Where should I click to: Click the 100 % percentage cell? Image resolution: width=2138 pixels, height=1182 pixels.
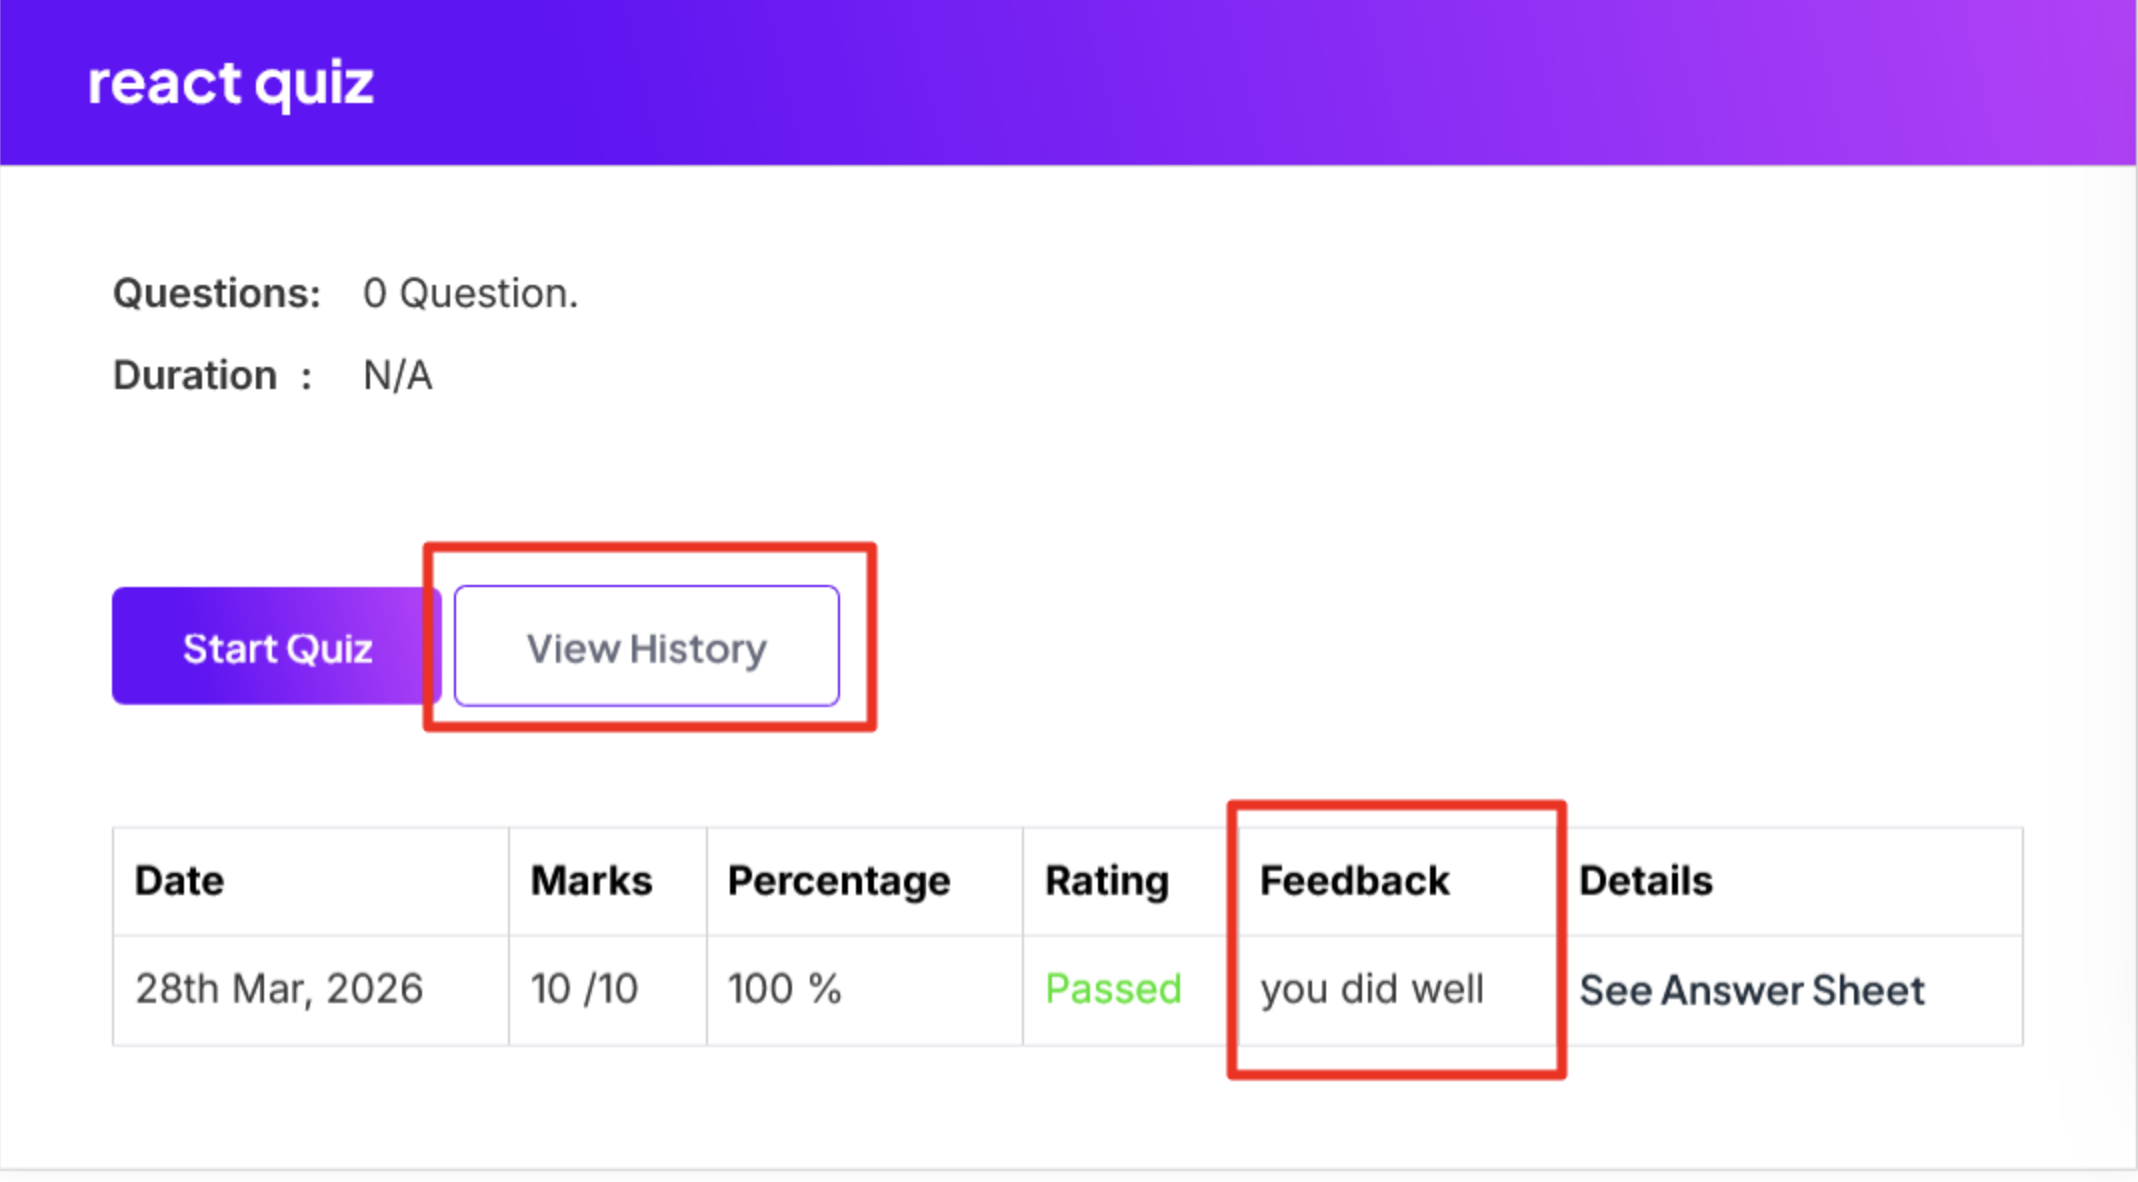(784, 989)
